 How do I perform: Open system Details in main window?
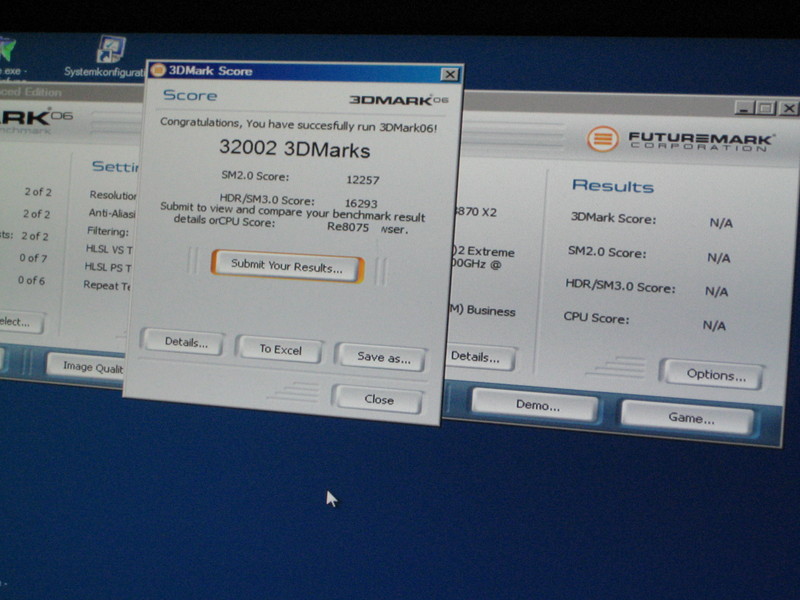pyautogui.click(x=479, y=357)
